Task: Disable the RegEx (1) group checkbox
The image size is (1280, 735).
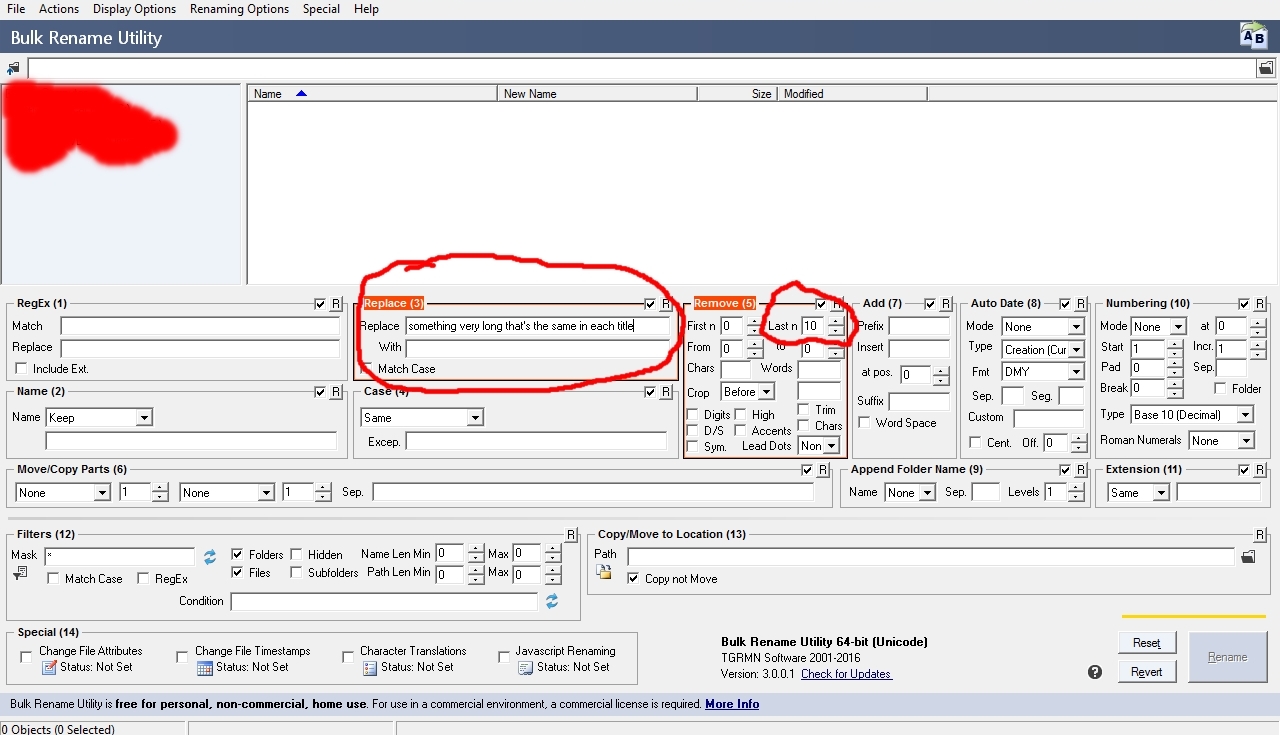Action: [x=320, y=304]
